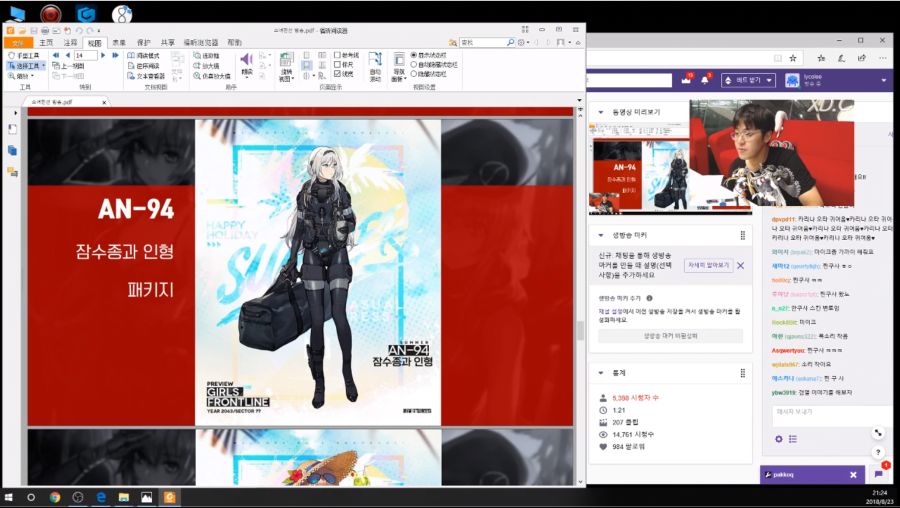This screenshot has width=900, height=508.
Task: Toggle the rulers checkbox
Action: point(338,65)
